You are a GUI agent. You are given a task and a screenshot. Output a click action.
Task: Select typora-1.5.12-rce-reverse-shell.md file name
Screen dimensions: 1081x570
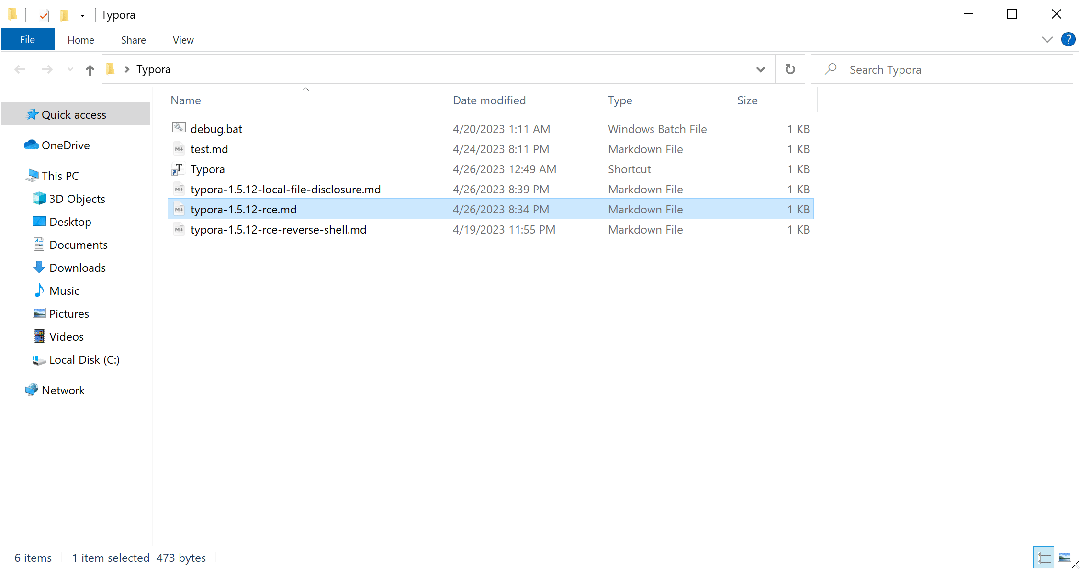[x=279, y=230]
